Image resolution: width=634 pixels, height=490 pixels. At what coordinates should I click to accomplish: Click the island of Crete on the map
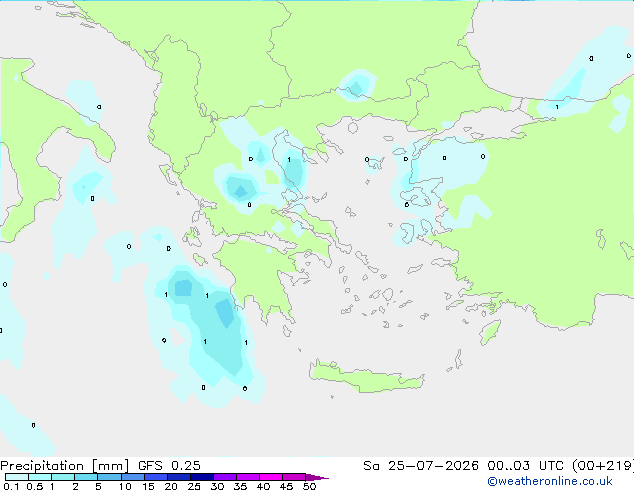click(x=366, y=378)
